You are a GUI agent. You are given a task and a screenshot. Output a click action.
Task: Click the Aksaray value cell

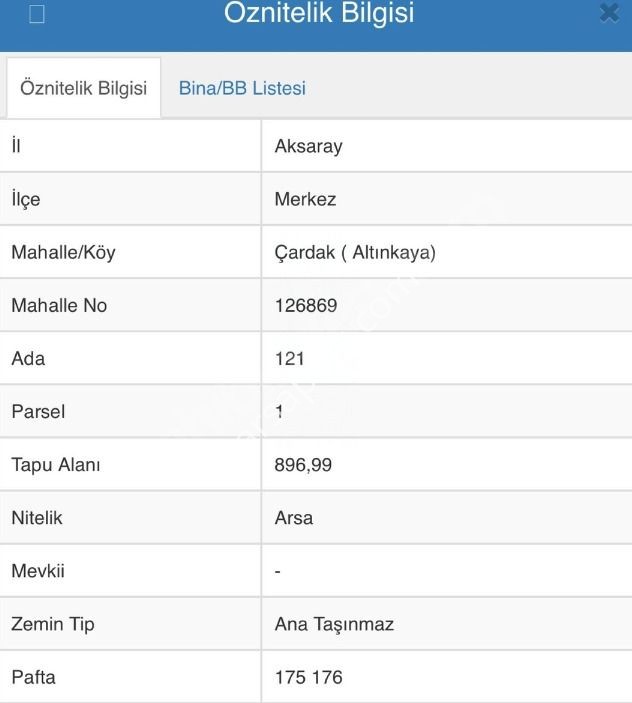(x=308, y=146)
